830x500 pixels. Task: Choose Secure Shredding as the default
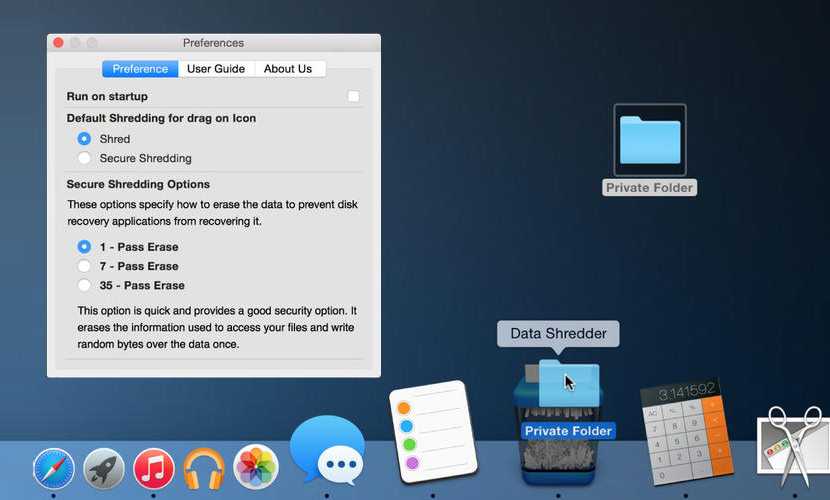point(84,158)
